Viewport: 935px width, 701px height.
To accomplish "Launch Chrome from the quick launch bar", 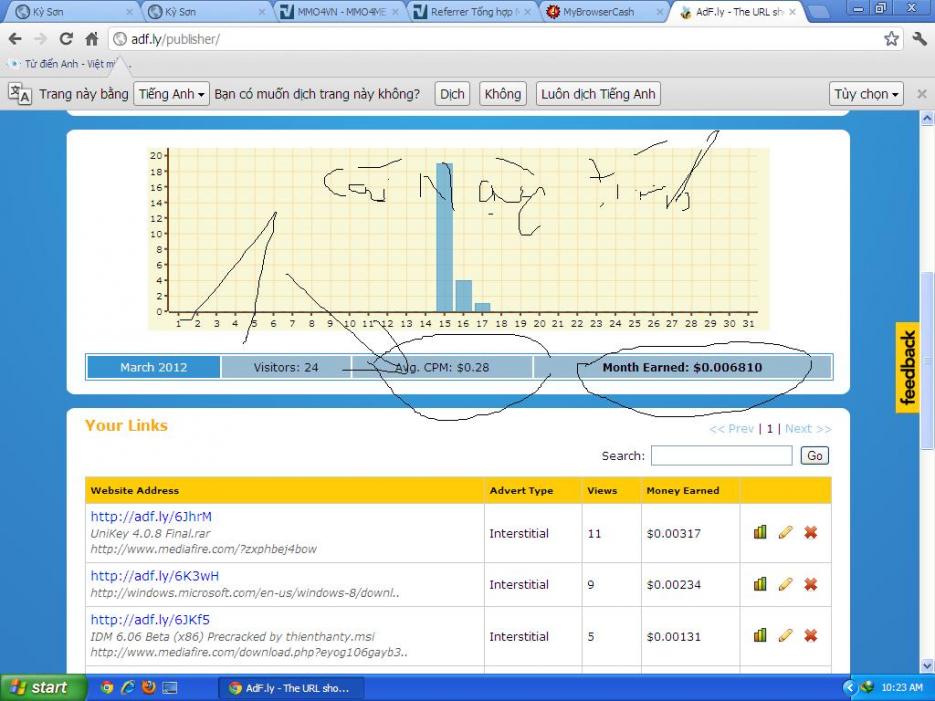I will point(107,688).
